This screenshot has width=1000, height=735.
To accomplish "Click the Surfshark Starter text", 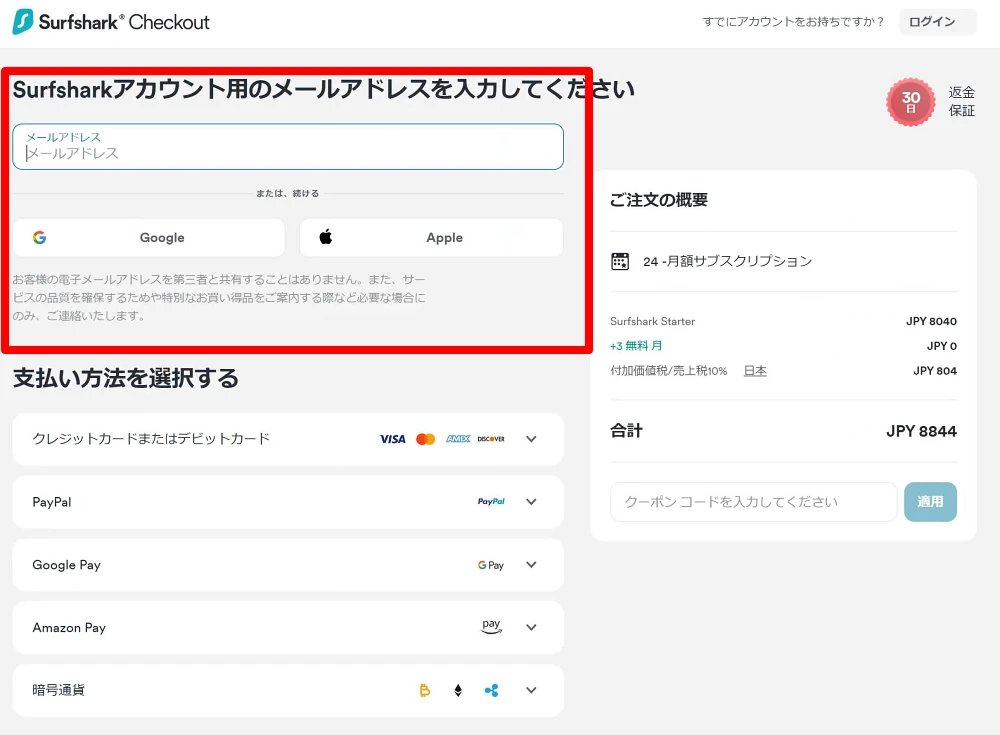I will click(x=652, y=322).
